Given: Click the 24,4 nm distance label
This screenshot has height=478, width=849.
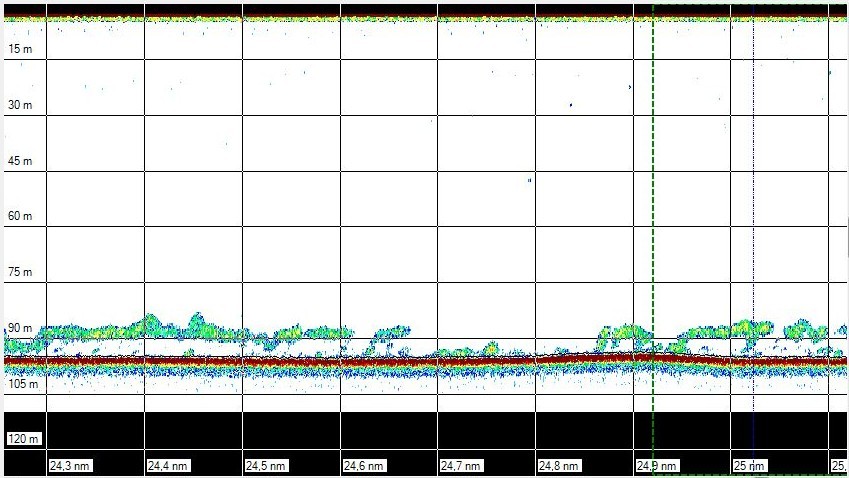Looking at the screenshot, I should [168, 466].
